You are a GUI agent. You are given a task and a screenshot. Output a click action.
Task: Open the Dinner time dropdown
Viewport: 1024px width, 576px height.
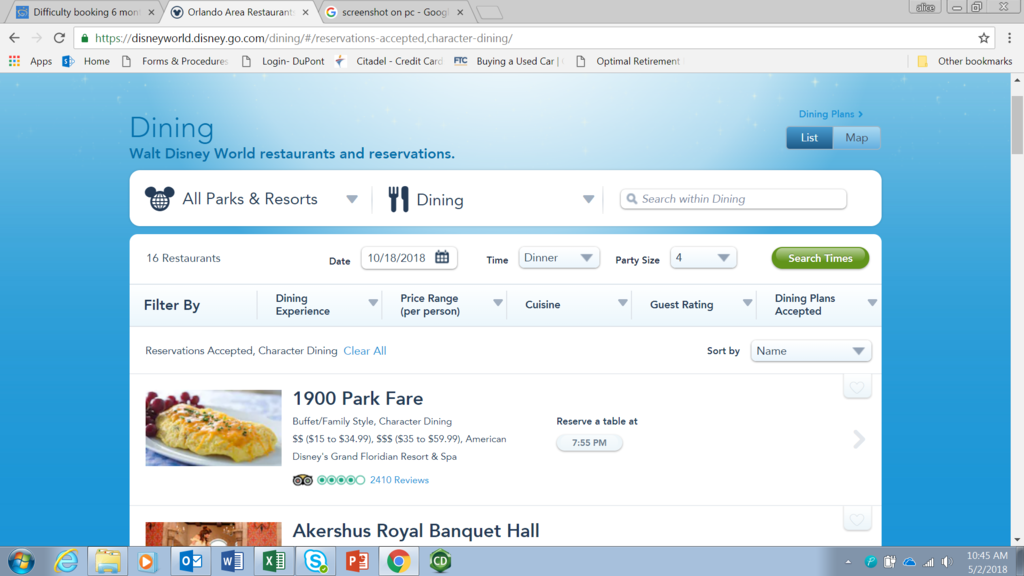(x=558, y=258)
